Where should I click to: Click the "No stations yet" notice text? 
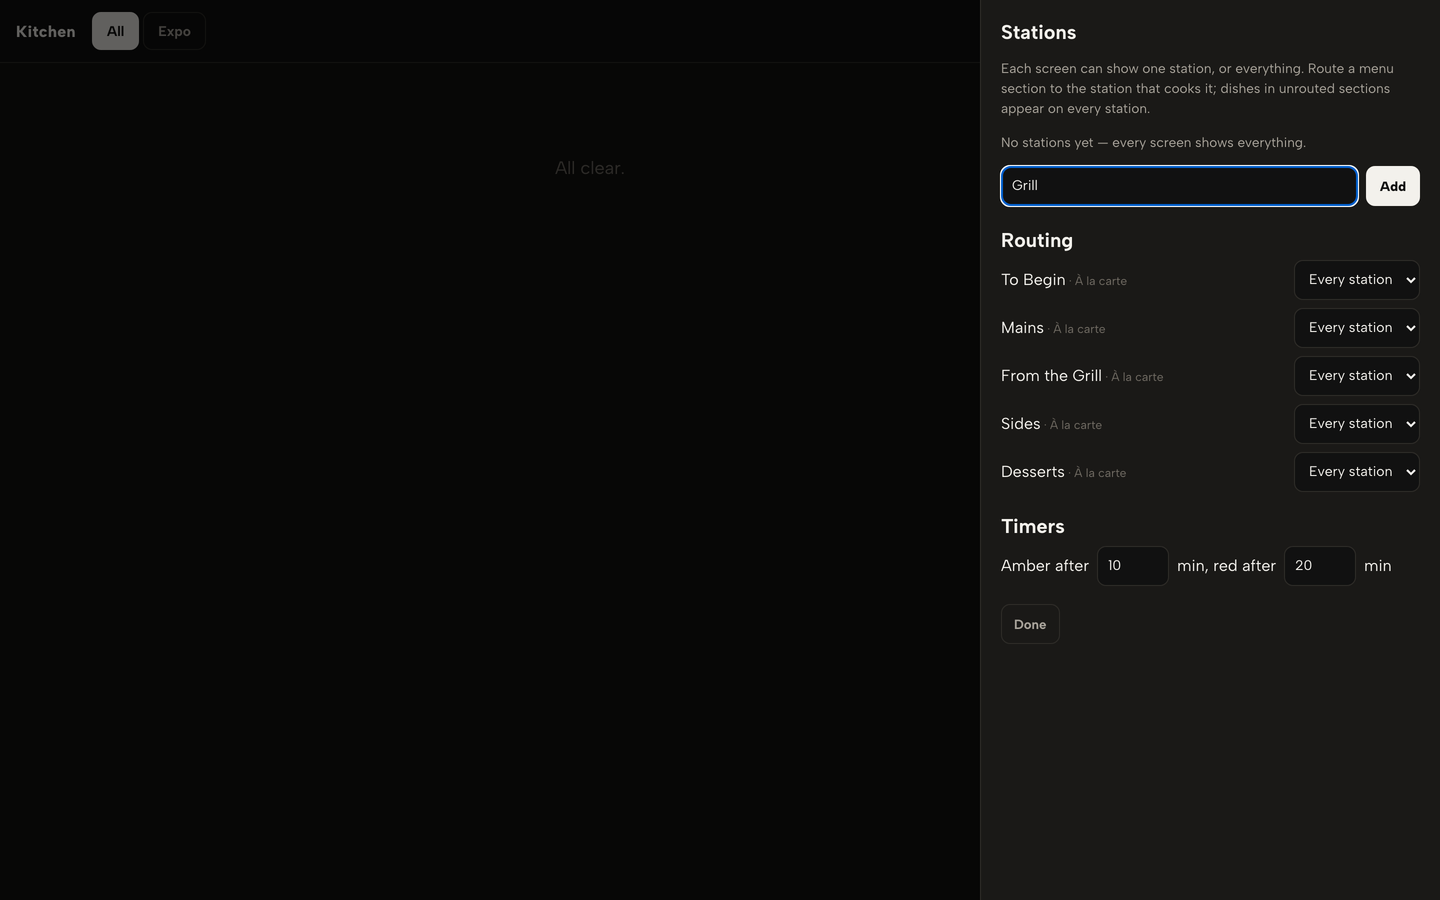(1153, 143)
